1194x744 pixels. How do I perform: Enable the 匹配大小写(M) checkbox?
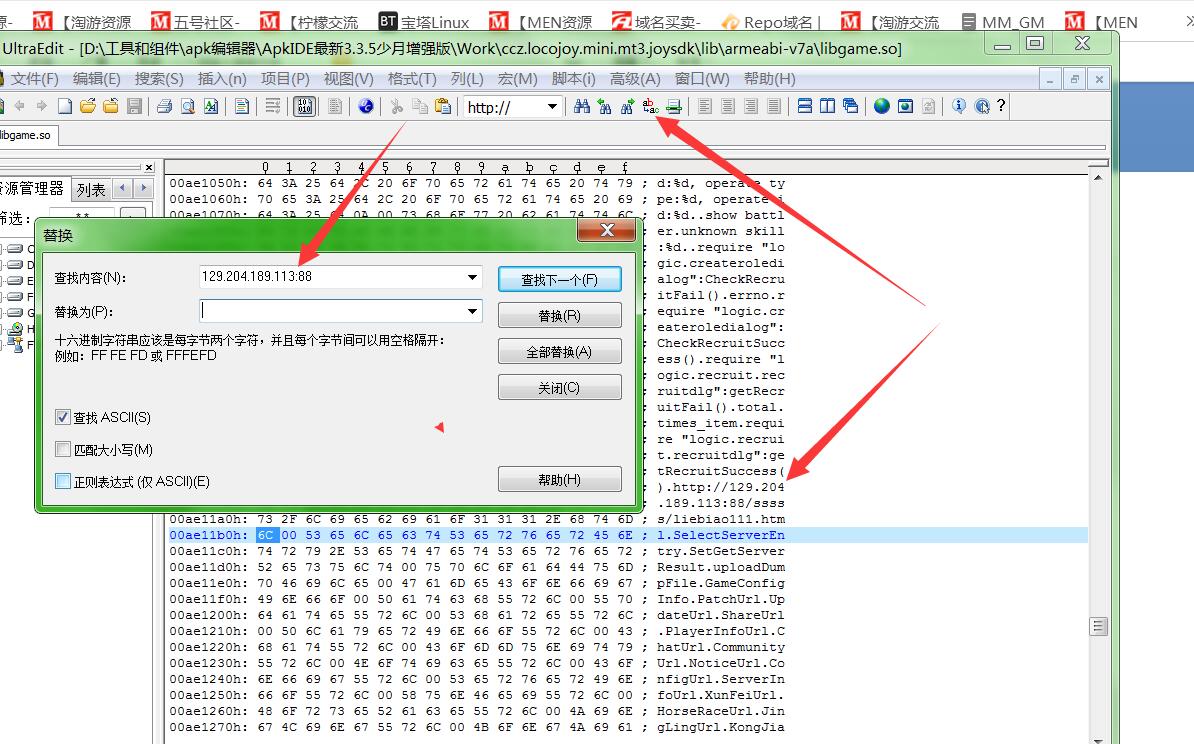[63, 450]
